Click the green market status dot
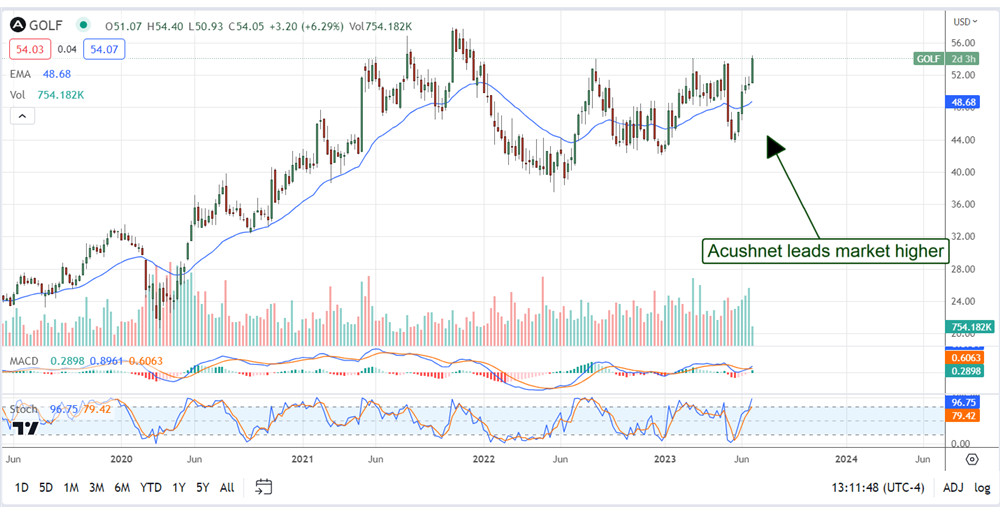 (x=82, y=26)
